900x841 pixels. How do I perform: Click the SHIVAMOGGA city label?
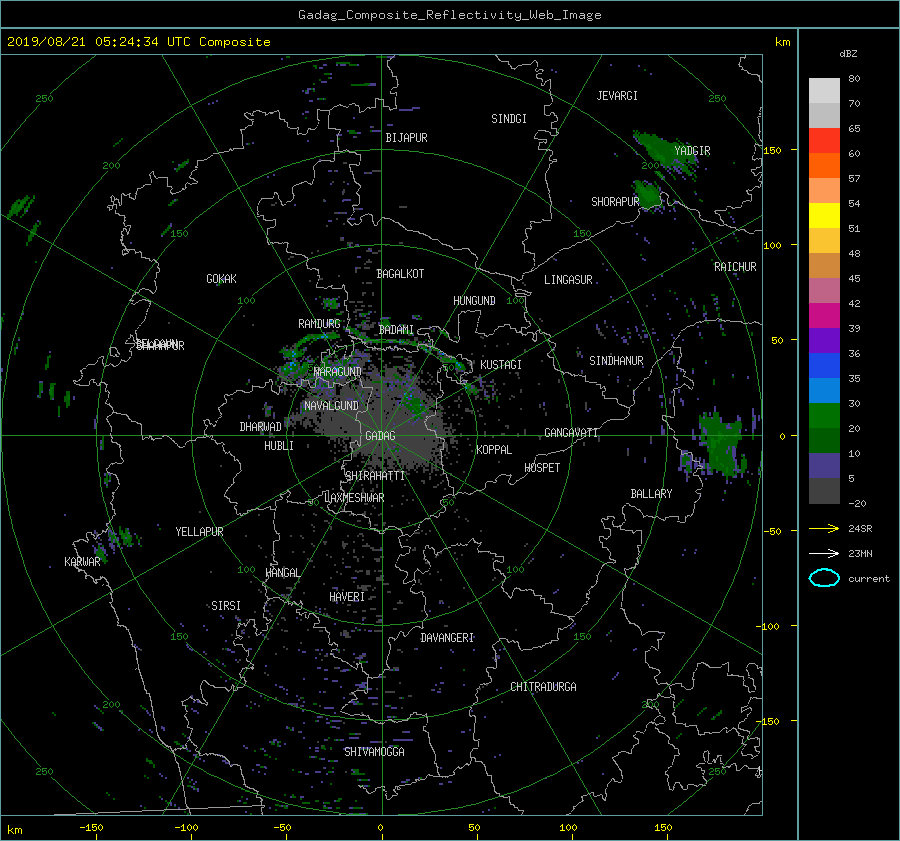click(x=374, y=752)
